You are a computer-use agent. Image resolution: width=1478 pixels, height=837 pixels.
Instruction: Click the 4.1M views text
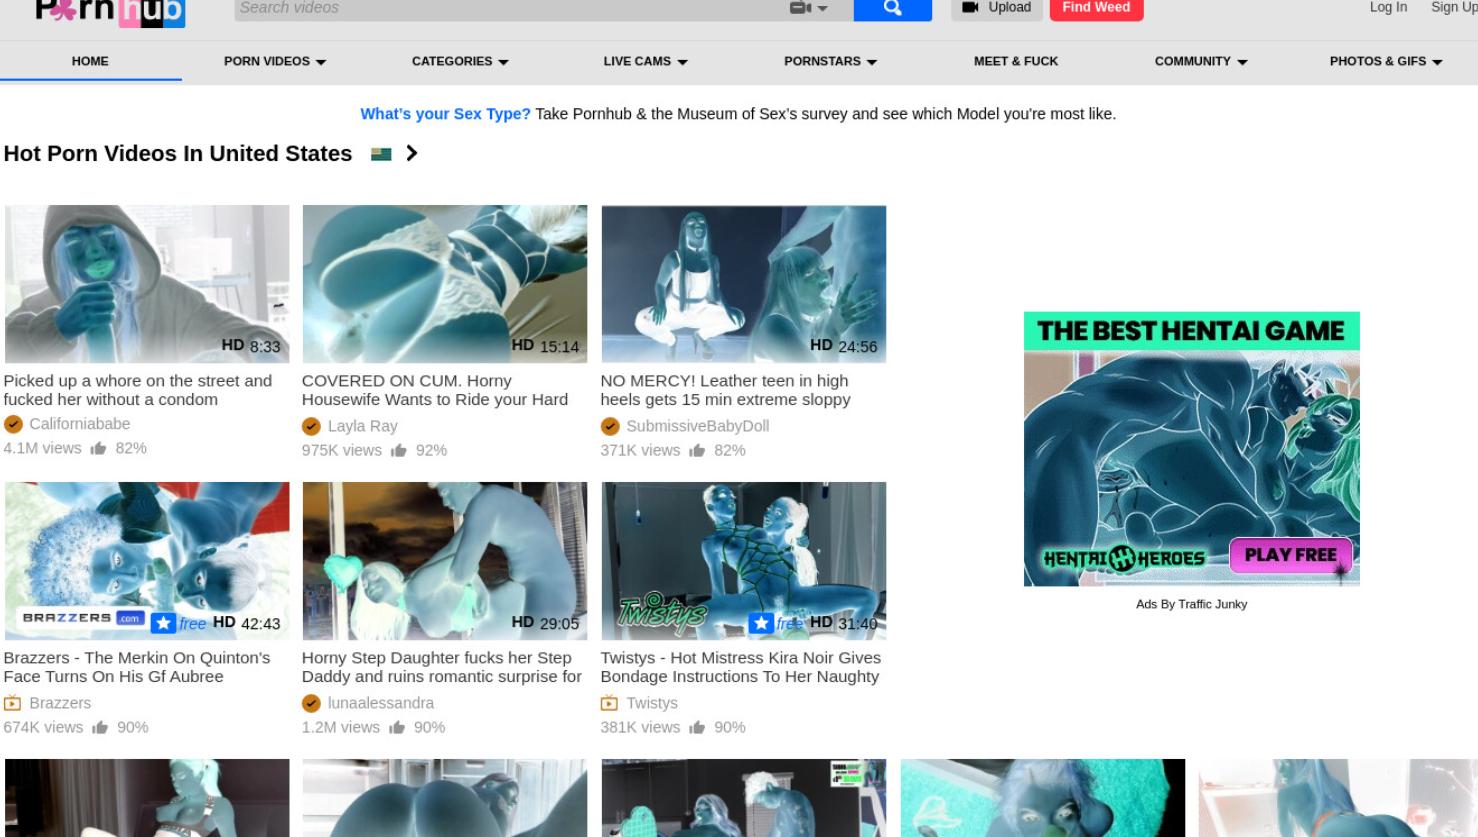pyautogui.click(x=42, y=448)
